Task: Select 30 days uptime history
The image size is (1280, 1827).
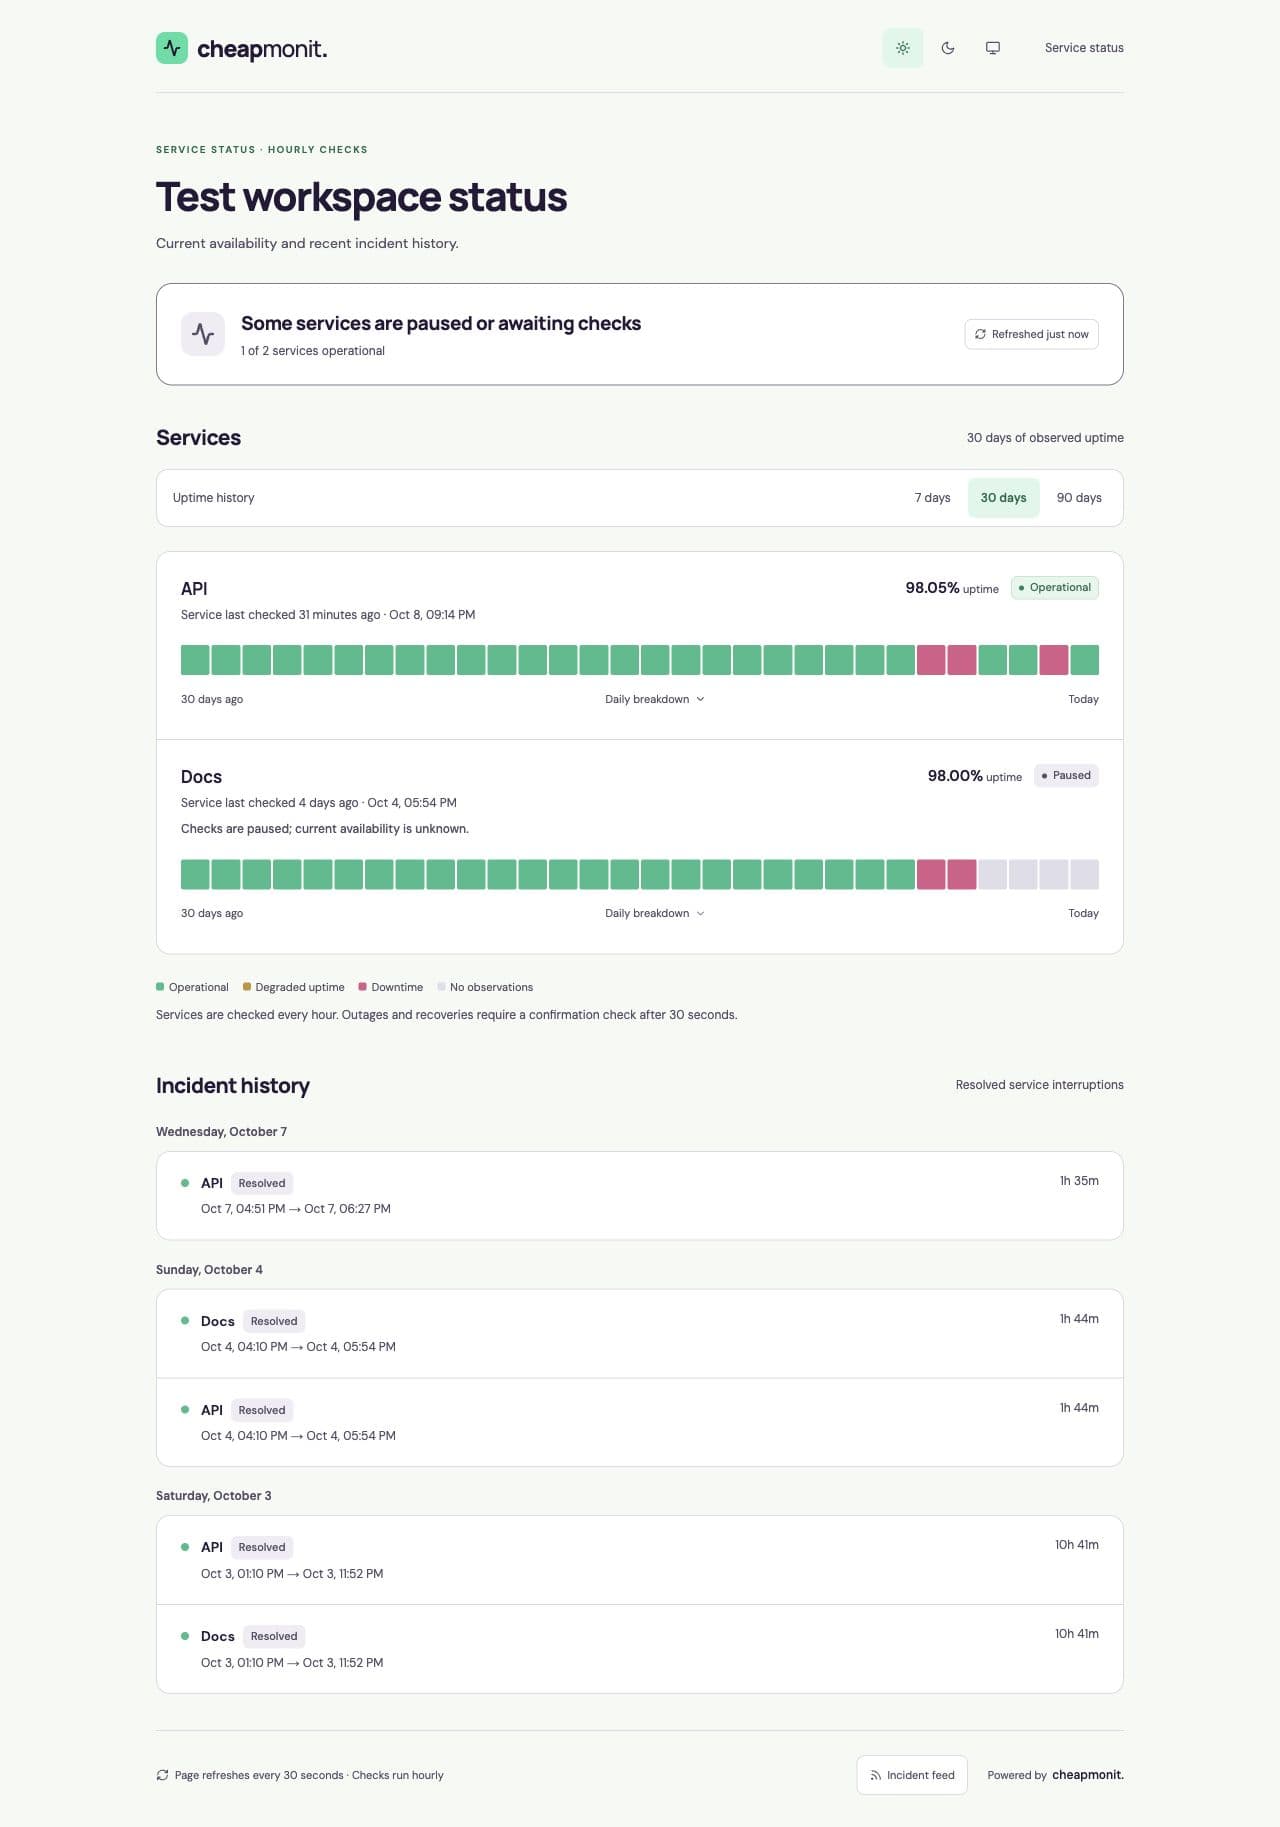Action: point(1003,498)
